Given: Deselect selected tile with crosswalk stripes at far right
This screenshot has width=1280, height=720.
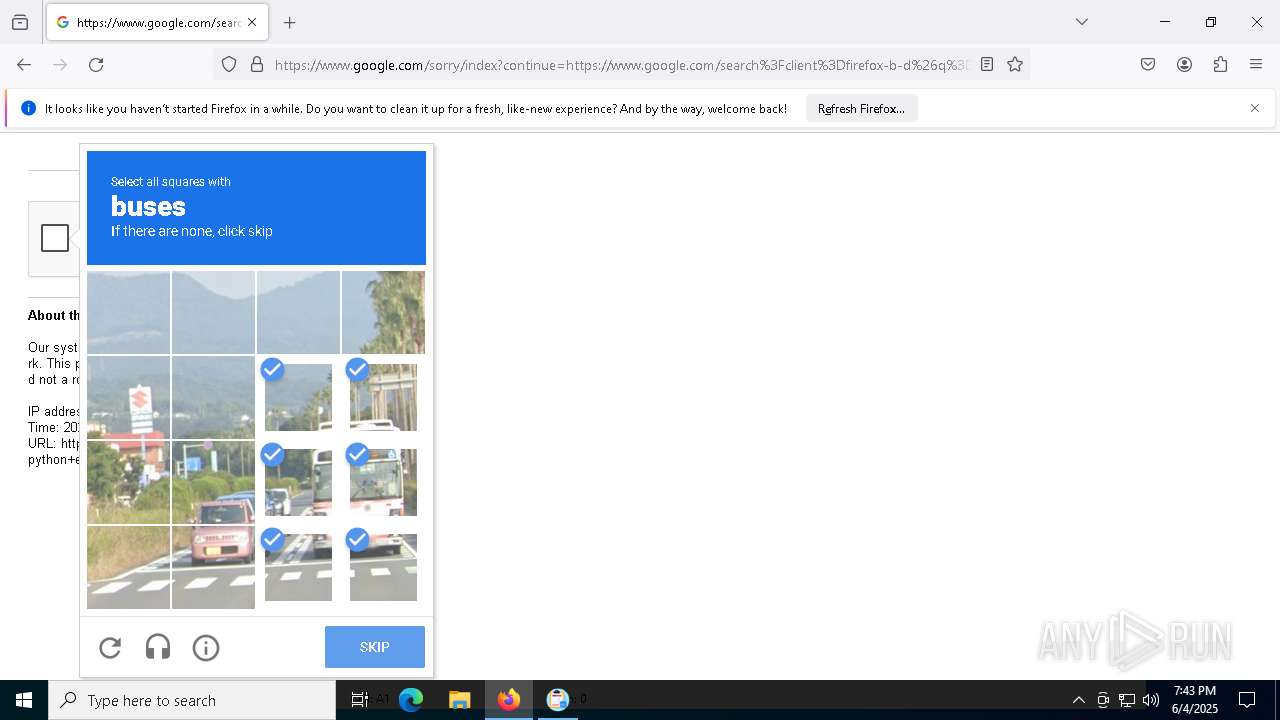Looking at the screenshot, I should tap(383, 567).
